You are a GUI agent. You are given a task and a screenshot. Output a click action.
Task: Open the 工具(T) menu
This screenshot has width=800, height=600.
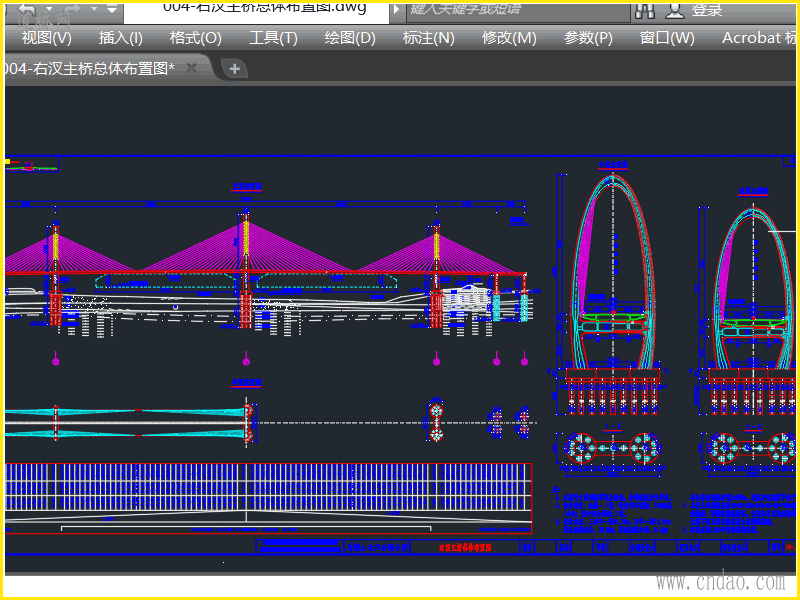coord(273,38)
